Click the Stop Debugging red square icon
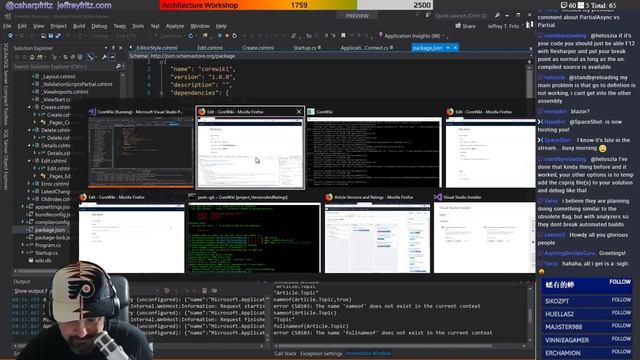The height and width of the screenshot is (360, 640). 227,36
